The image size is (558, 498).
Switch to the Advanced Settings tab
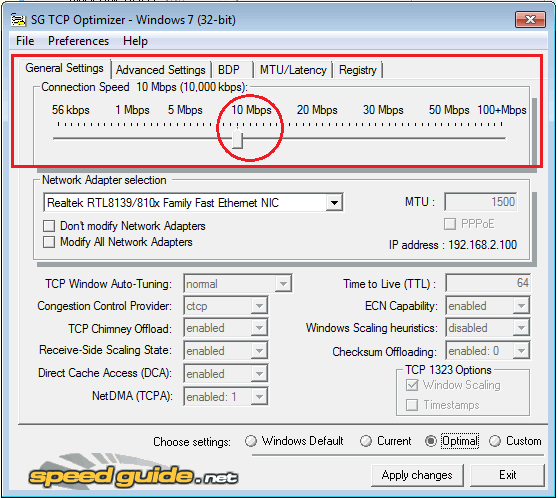(x=161, y=70)
